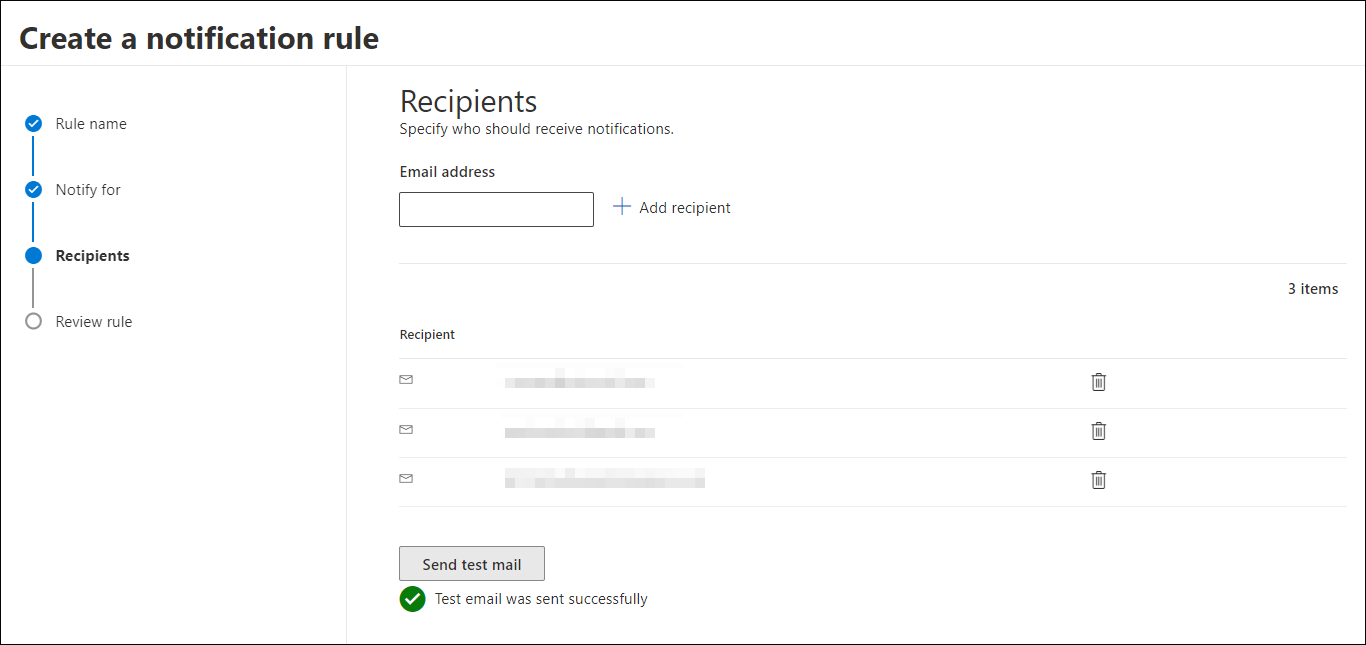Click the green success checkmark icon

(x=412, y=599)
